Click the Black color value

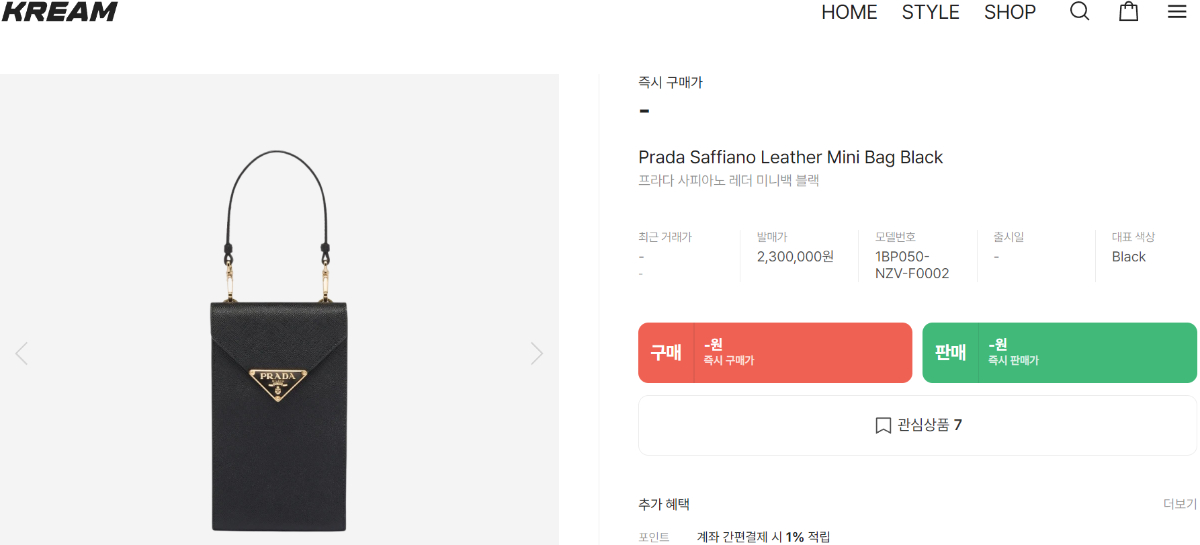pyautogui.click(x=1128, y=257)
